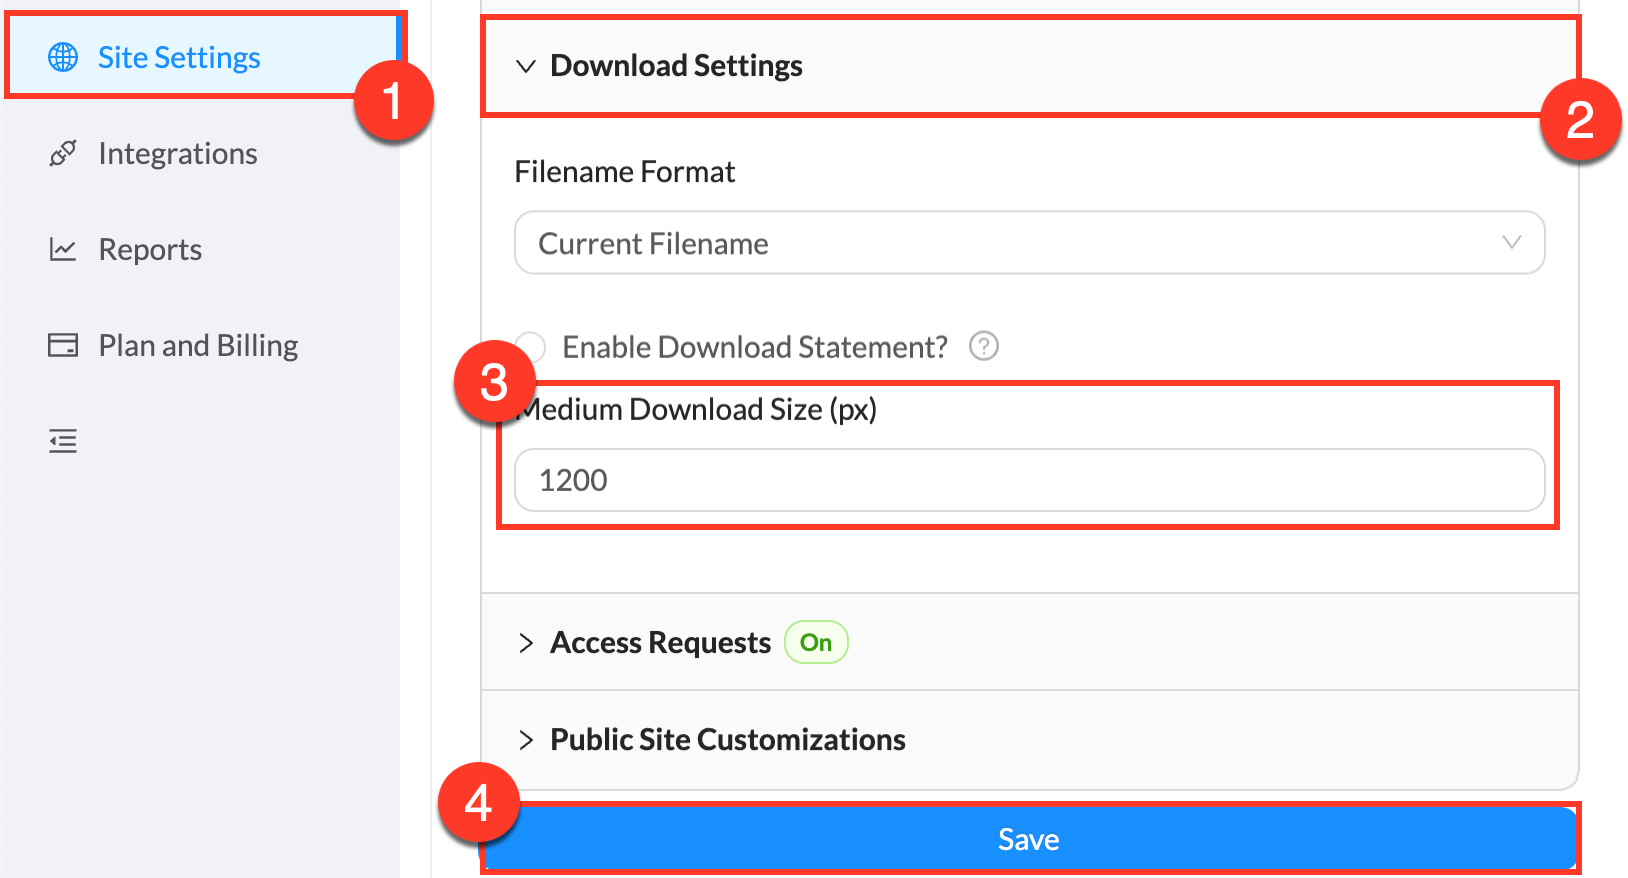Collapse the Download Settings section
The width and height of the screenshot is (1628, 878).
[527, 66]
